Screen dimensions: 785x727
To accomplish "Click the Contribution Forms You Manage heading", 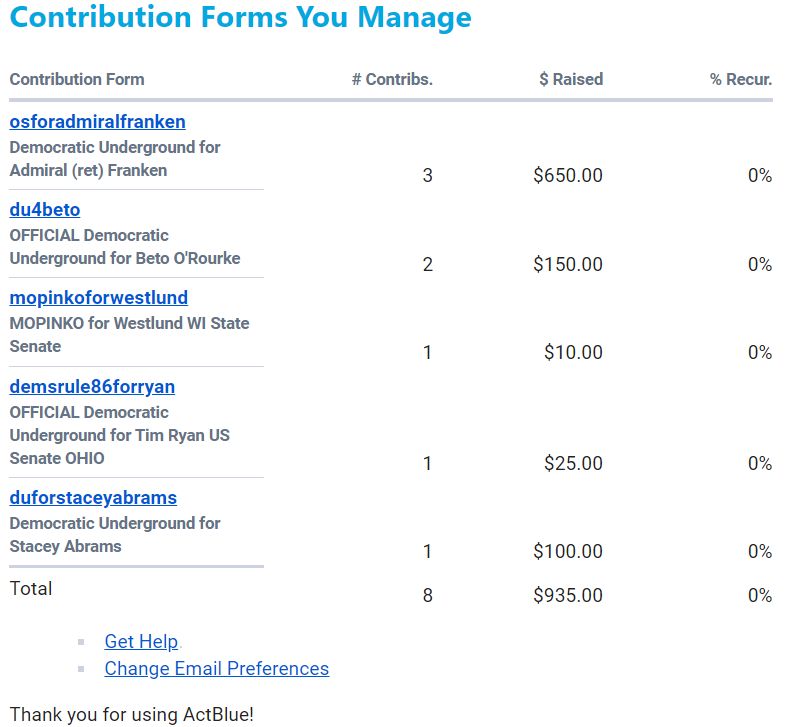I will (x=240, y=18).
